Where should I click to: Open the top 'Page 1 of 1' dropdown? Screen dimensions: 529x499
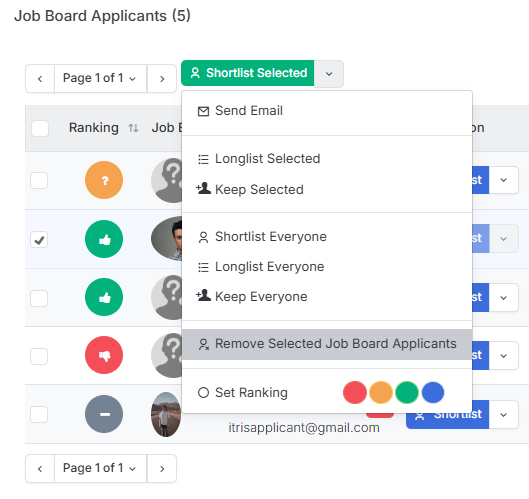point(100,79)
